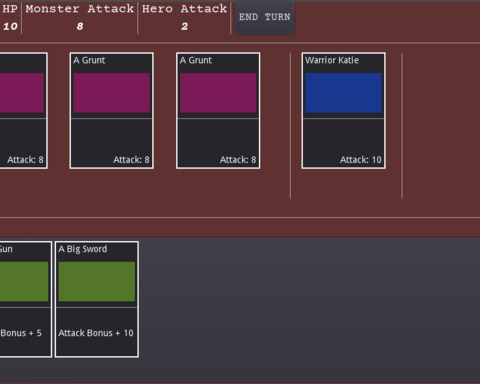Image resolution: width=480 pixels, height=384 pixels.
Task: Click the Monster Attack label
Action: (80, 9)
